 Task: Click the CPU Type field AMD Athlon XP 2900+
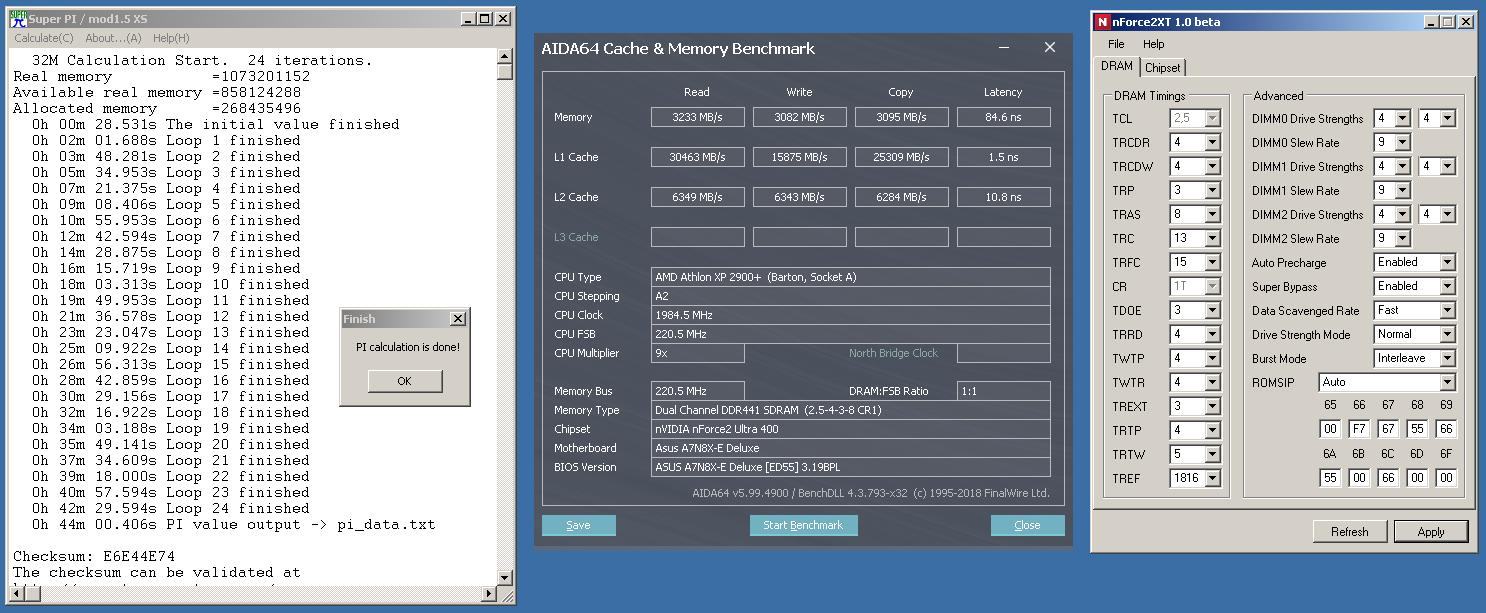pos(850,277)
